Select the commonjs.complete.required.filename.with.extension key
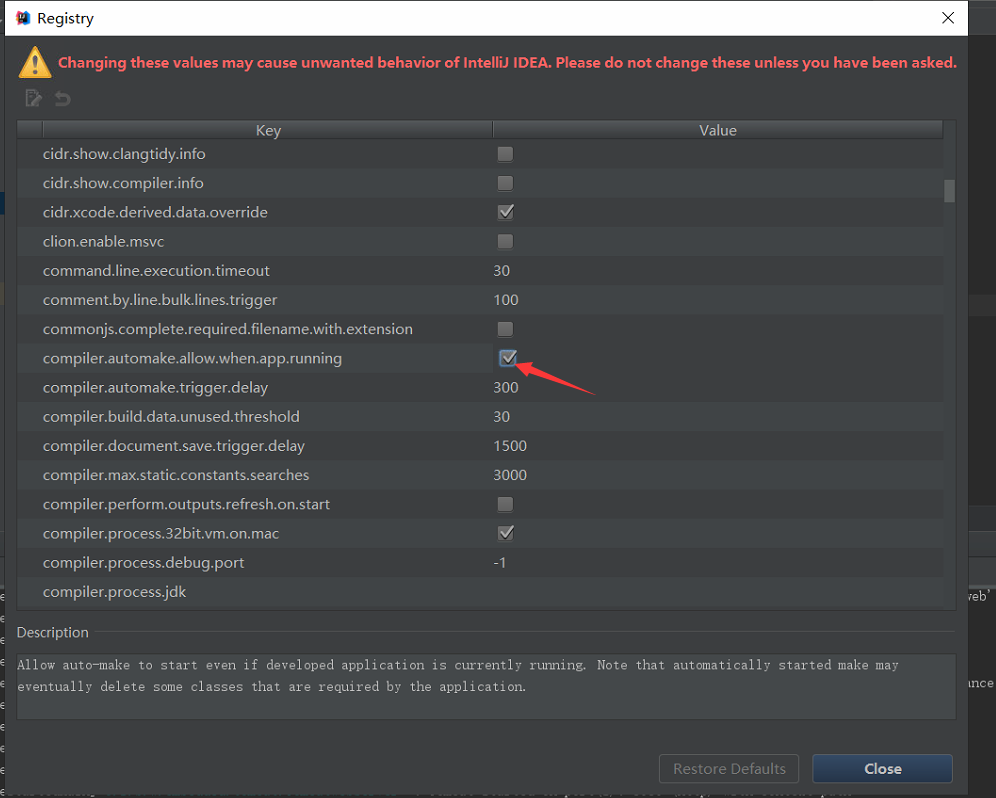Viewport: 996px width, 798px height. [227, 330]
